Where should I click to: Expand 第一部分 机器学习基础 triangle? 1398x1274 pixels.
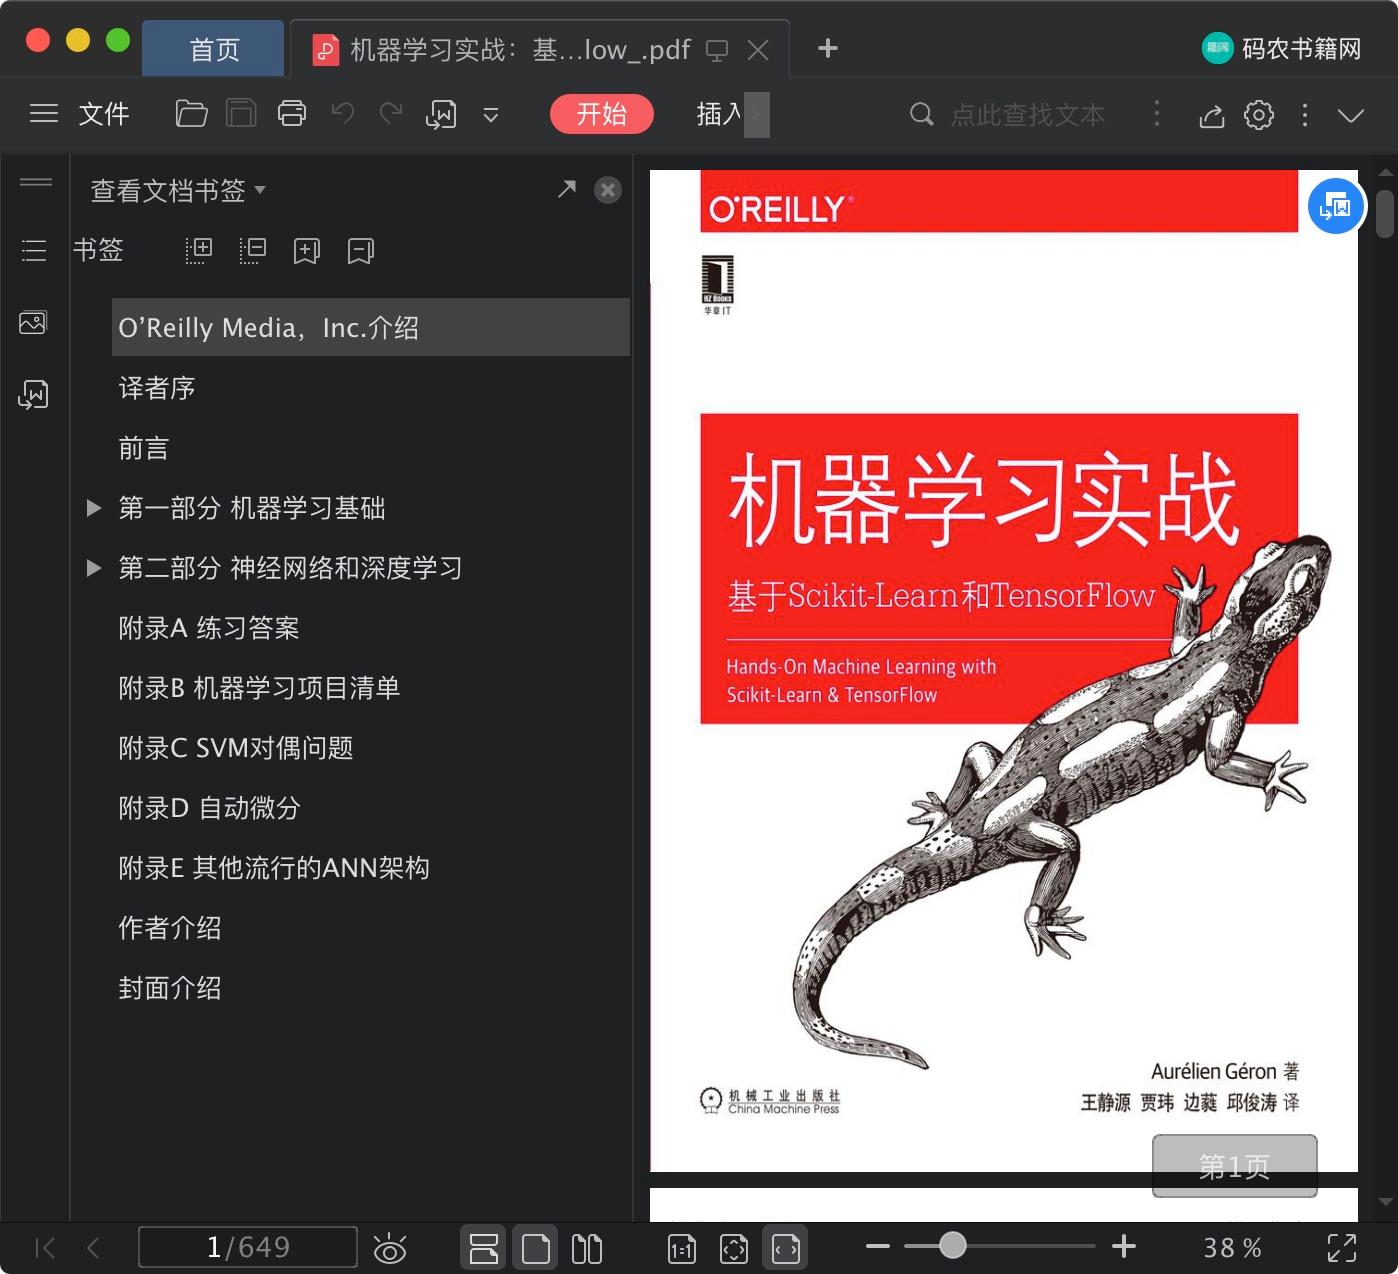pyautogui.click(x=94, y=508)
